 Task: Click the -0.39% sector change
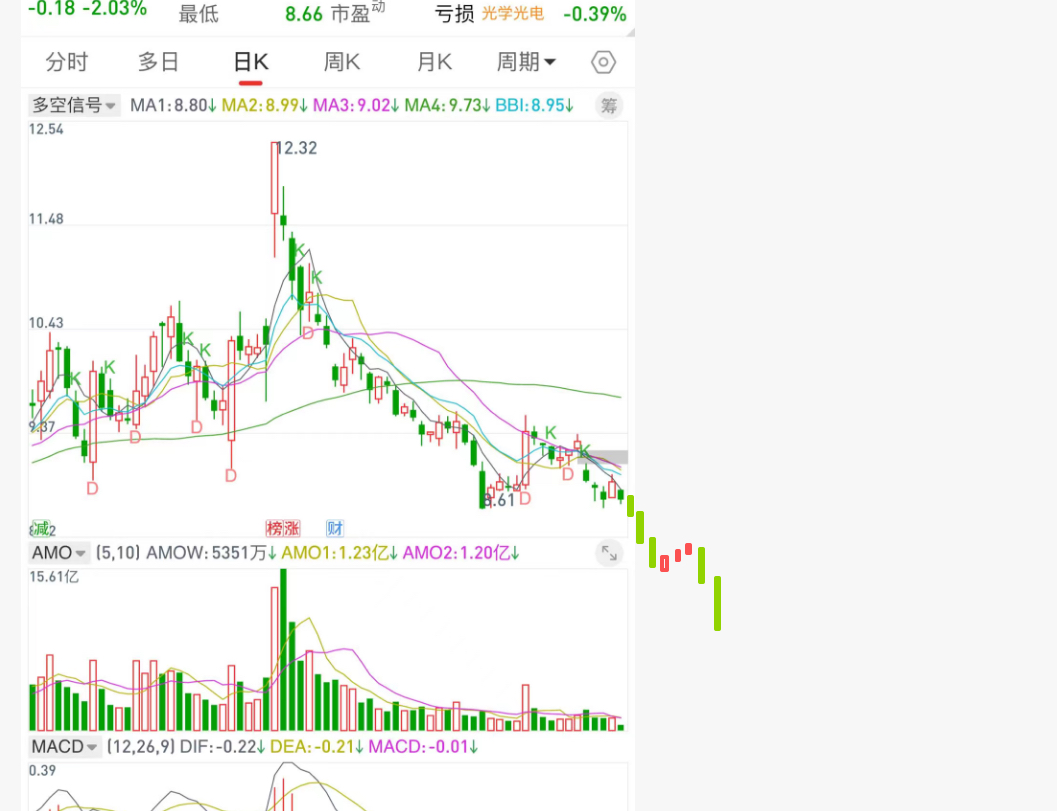coord(595,13)
